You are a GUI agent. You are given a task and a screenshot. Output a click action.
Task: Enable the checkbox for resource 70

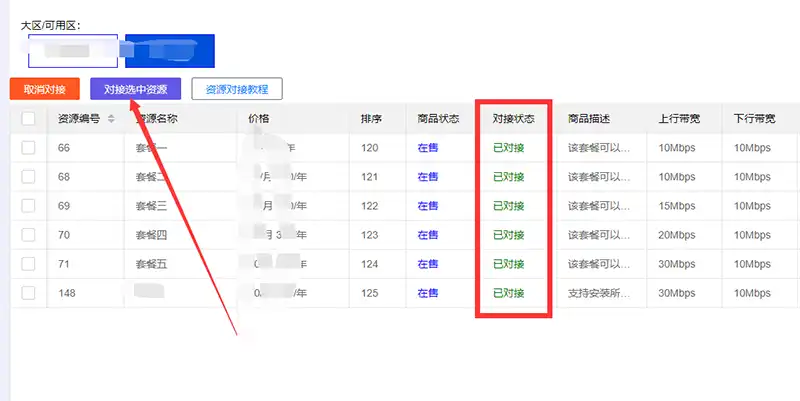coord(28,235)
